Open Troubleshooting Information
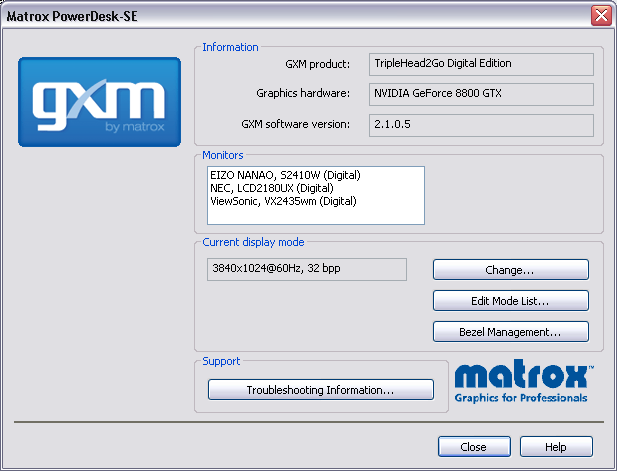 (321, 390)
